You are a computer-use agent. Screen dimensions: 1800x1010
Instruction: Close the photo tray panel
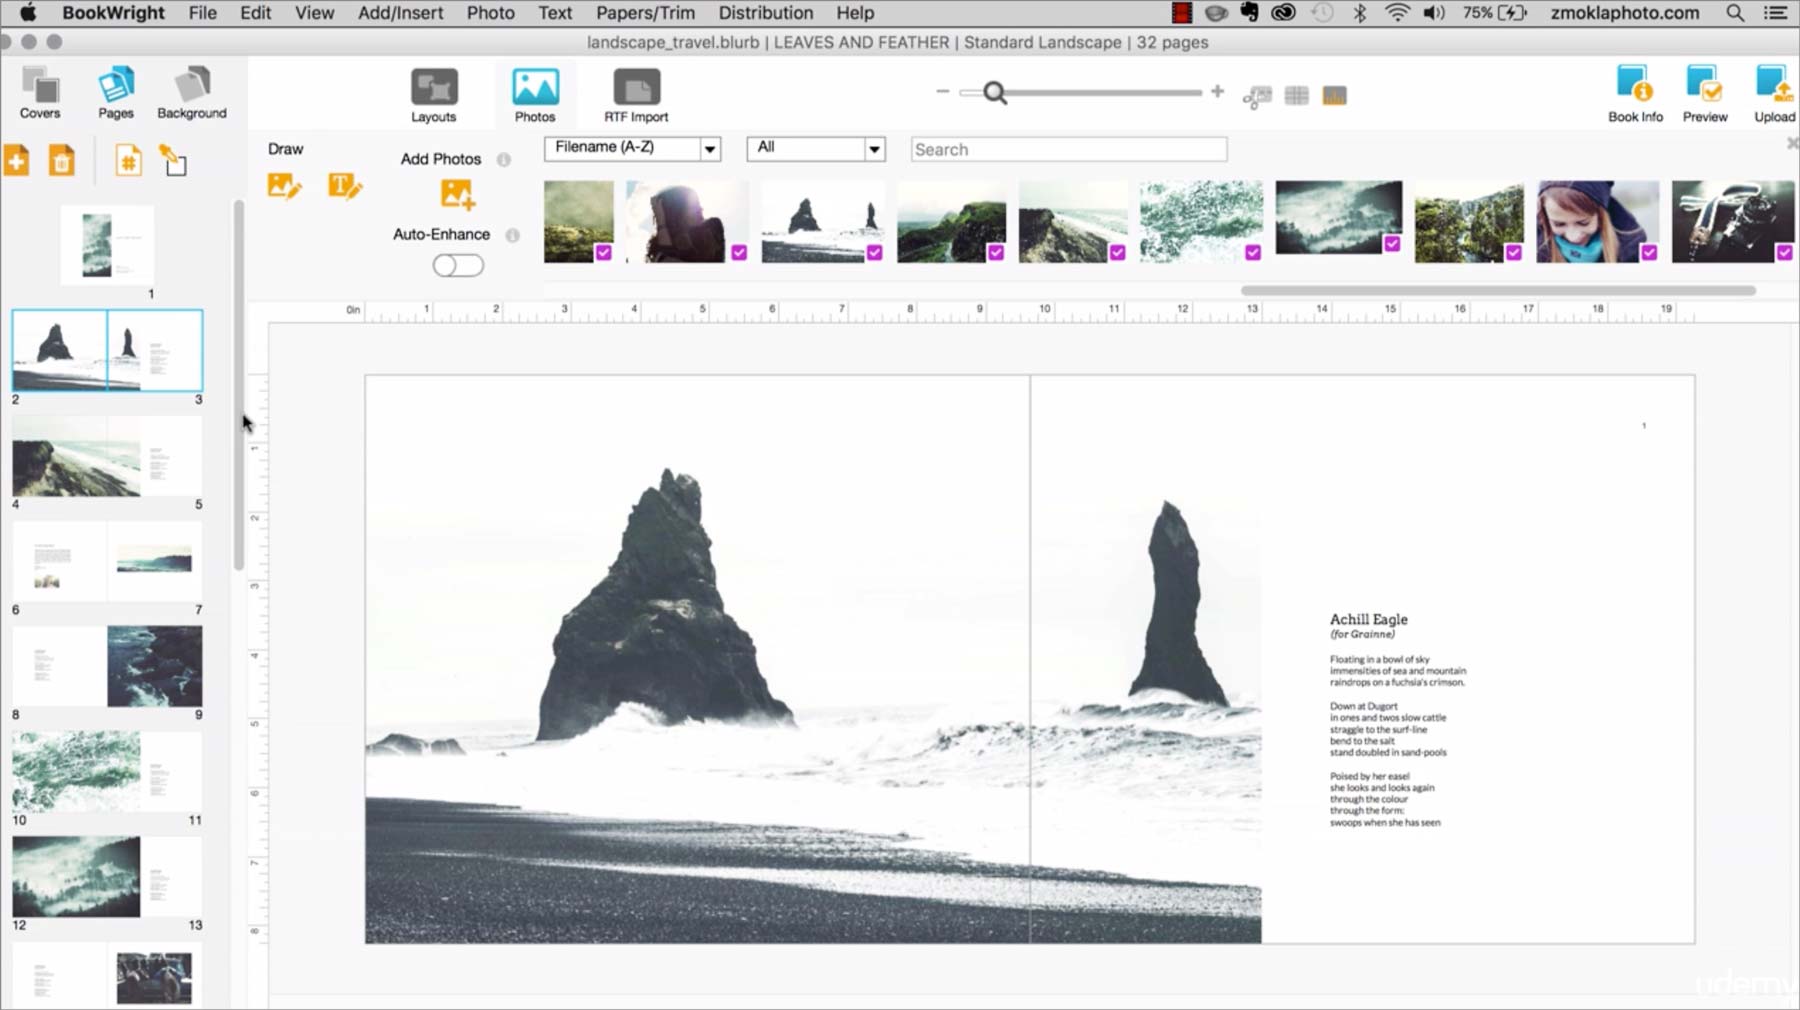(1792, 144)
